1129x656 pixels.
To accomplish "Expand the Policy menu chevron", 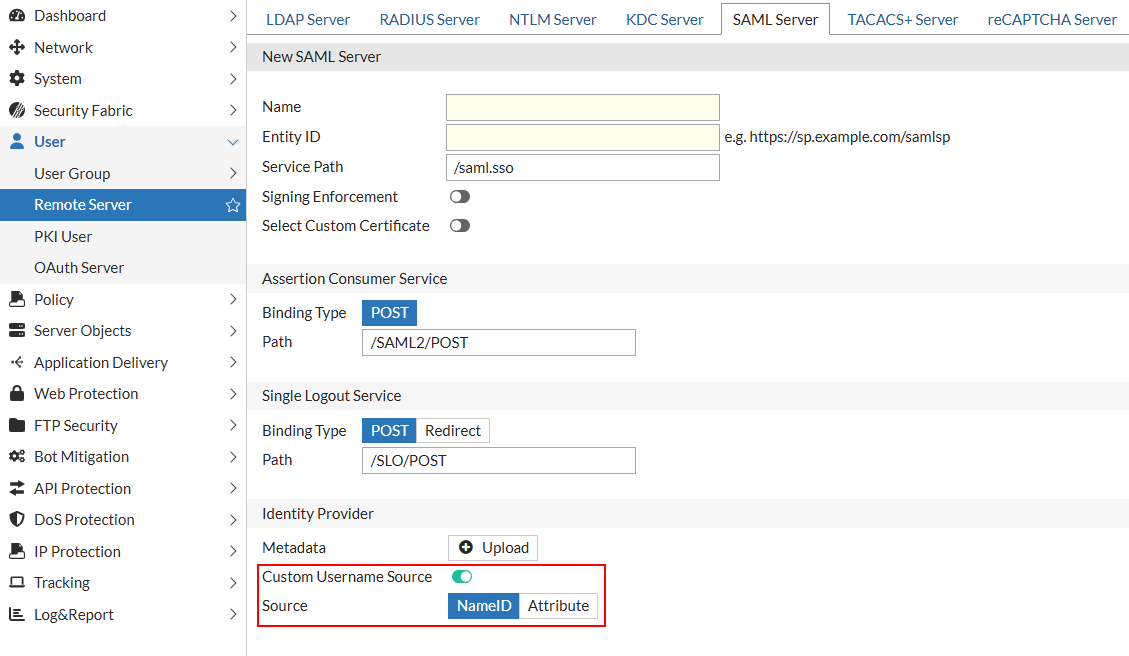I will (233, 300).
